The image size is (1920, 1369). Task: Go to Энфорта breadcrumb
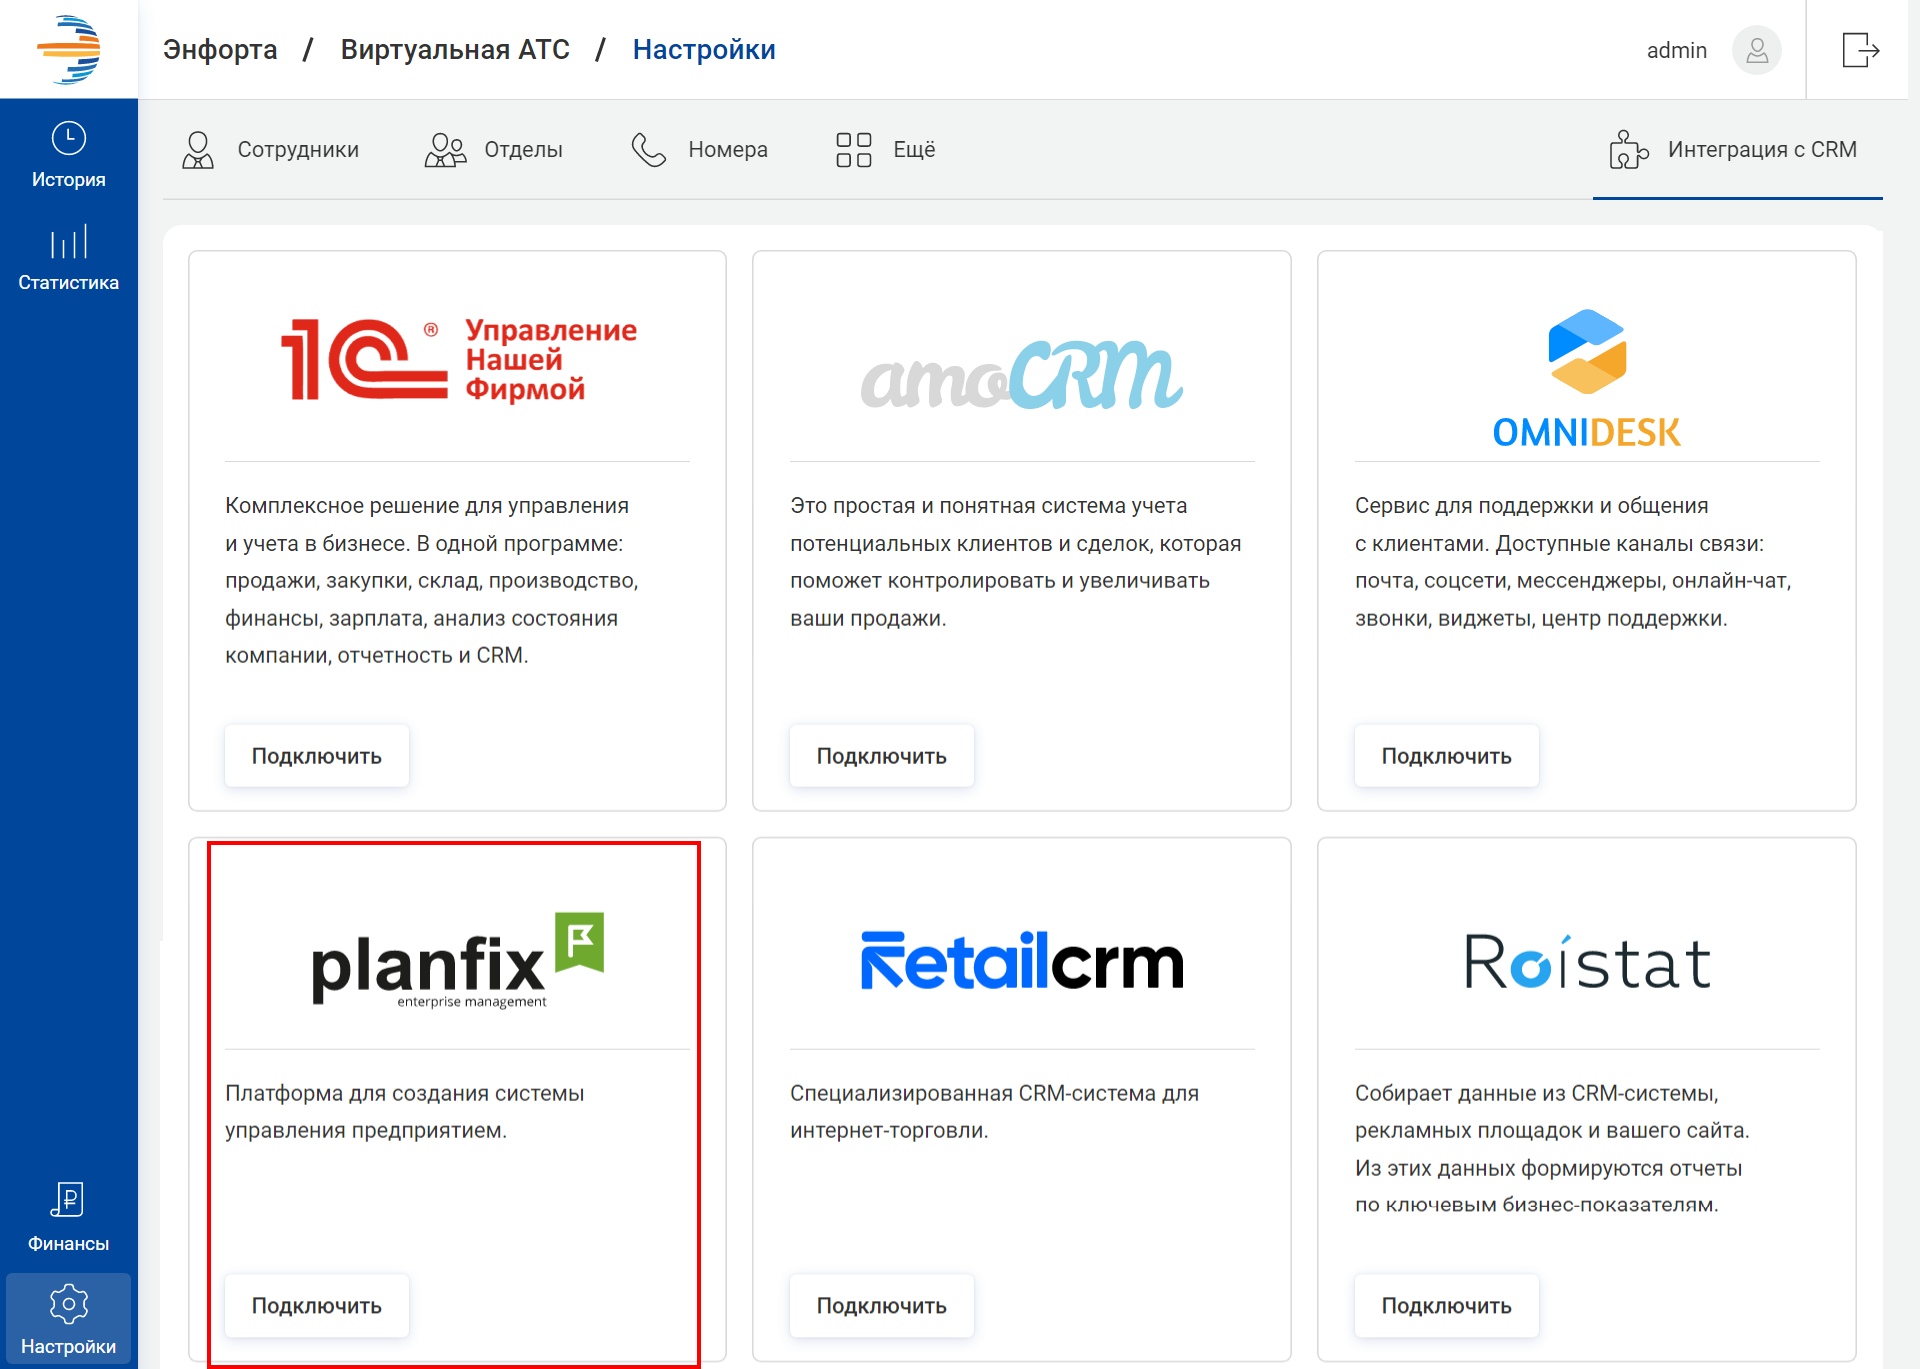tap(220, 50)
